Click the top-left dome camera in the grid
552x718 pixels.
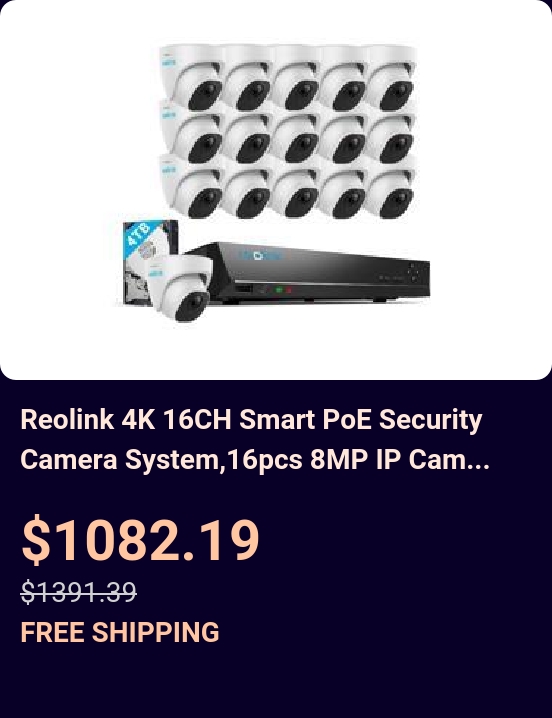191,77
